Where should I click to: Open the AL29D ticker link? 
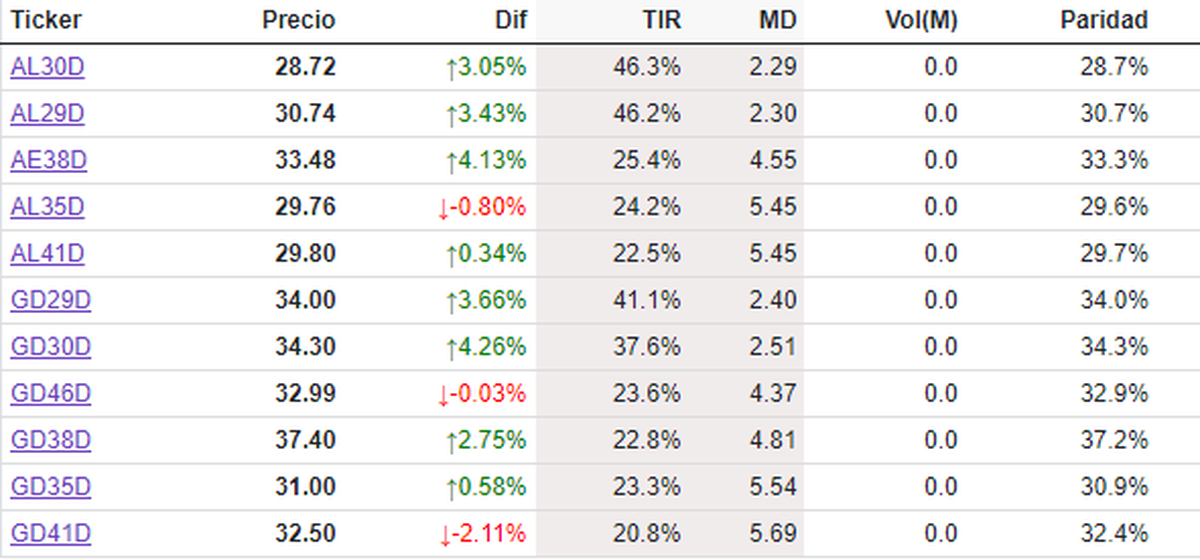[47, 114]
